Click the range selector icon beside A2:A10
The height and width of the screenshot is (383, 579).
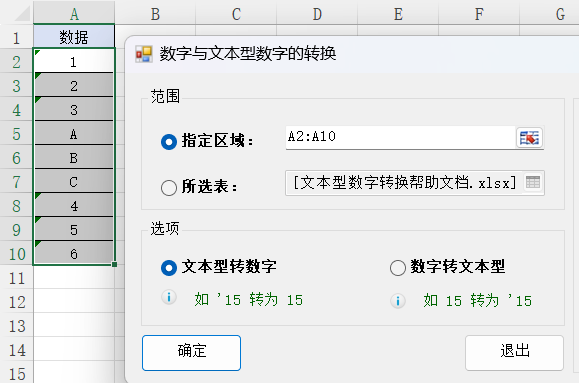[x=530, y=138]
